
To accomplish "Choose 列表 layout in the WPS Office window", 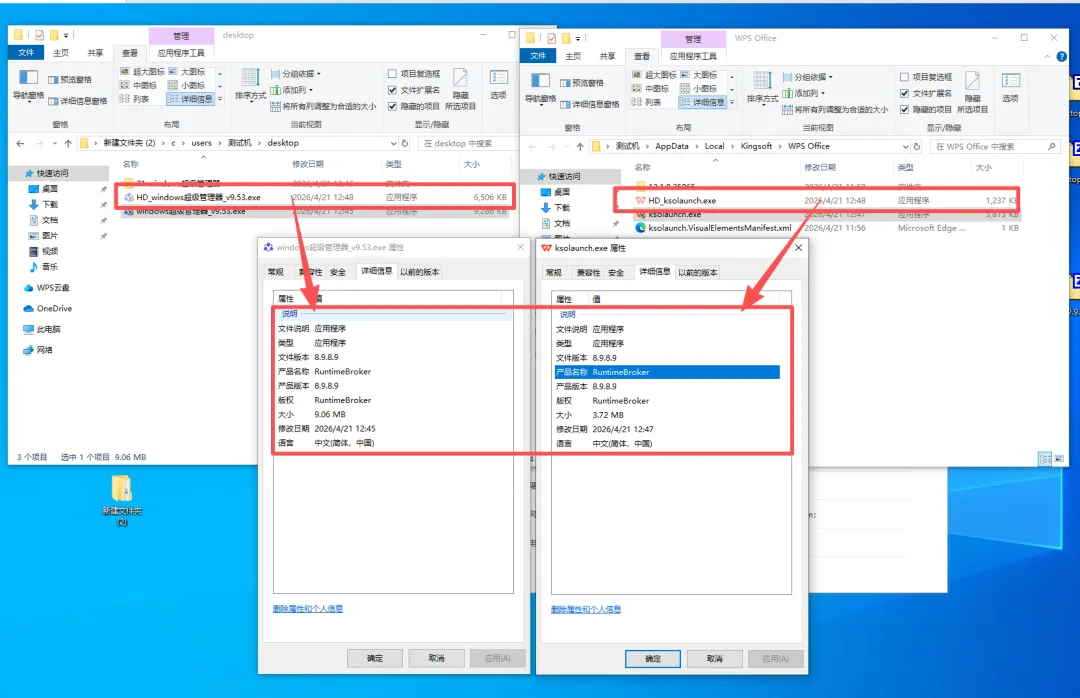I will [x=646, y=102].
